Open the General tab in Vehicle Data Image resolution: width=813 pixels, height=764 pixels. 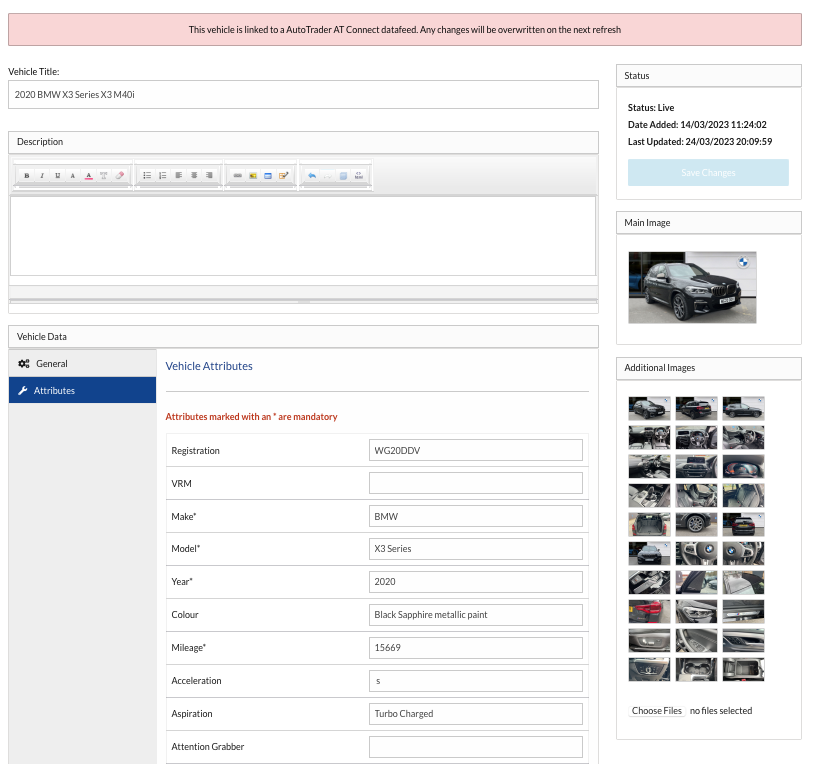pos(51,363)
